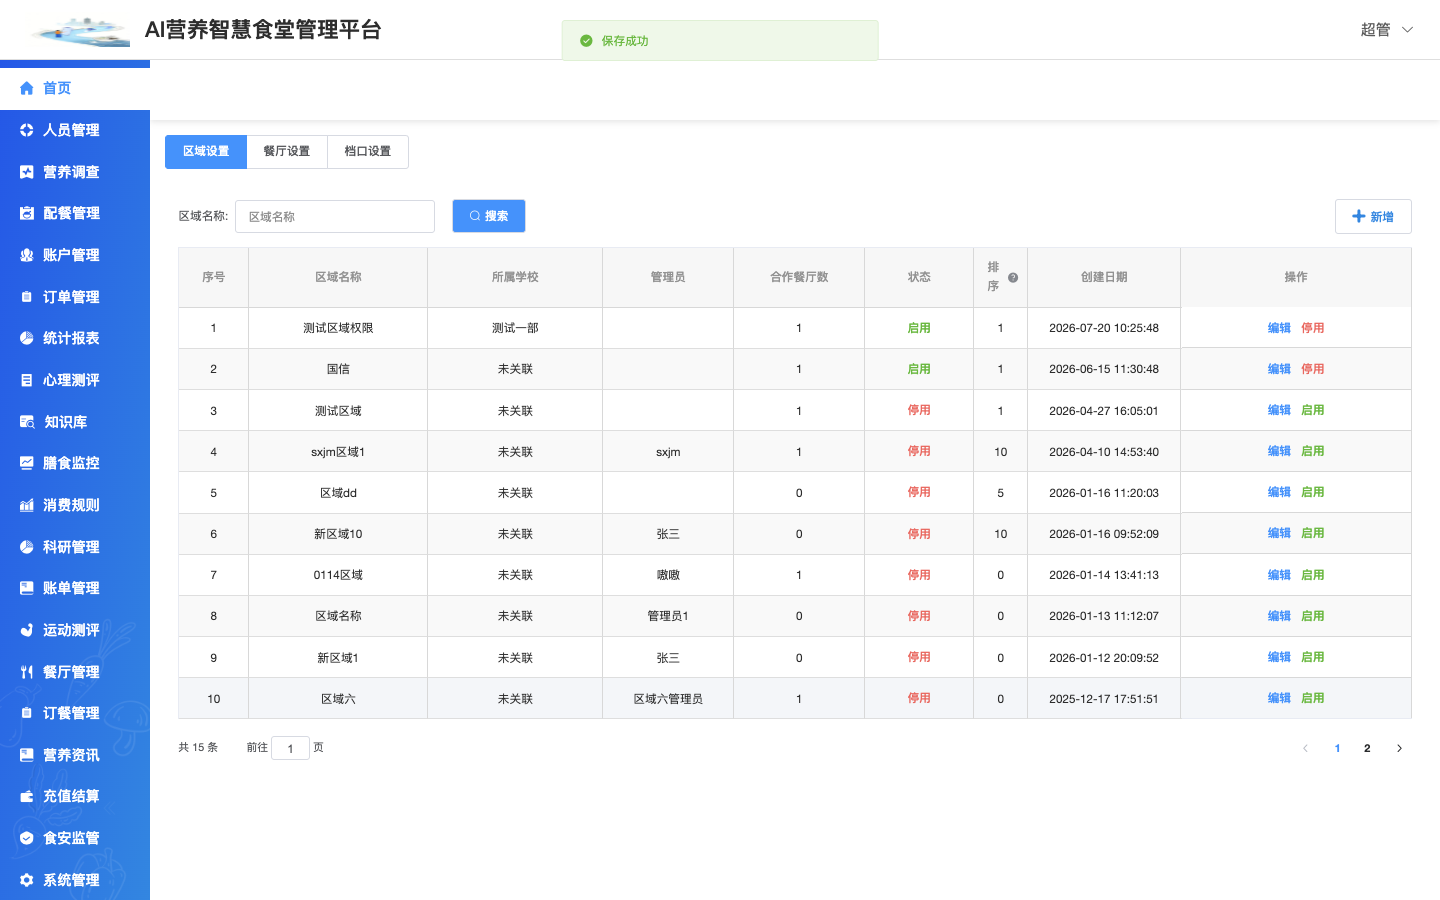The height and width of the screenshot is (900, 1440).
Task: Click the cell 2026-06-15 11:30:48
Action: point(1104,369)
